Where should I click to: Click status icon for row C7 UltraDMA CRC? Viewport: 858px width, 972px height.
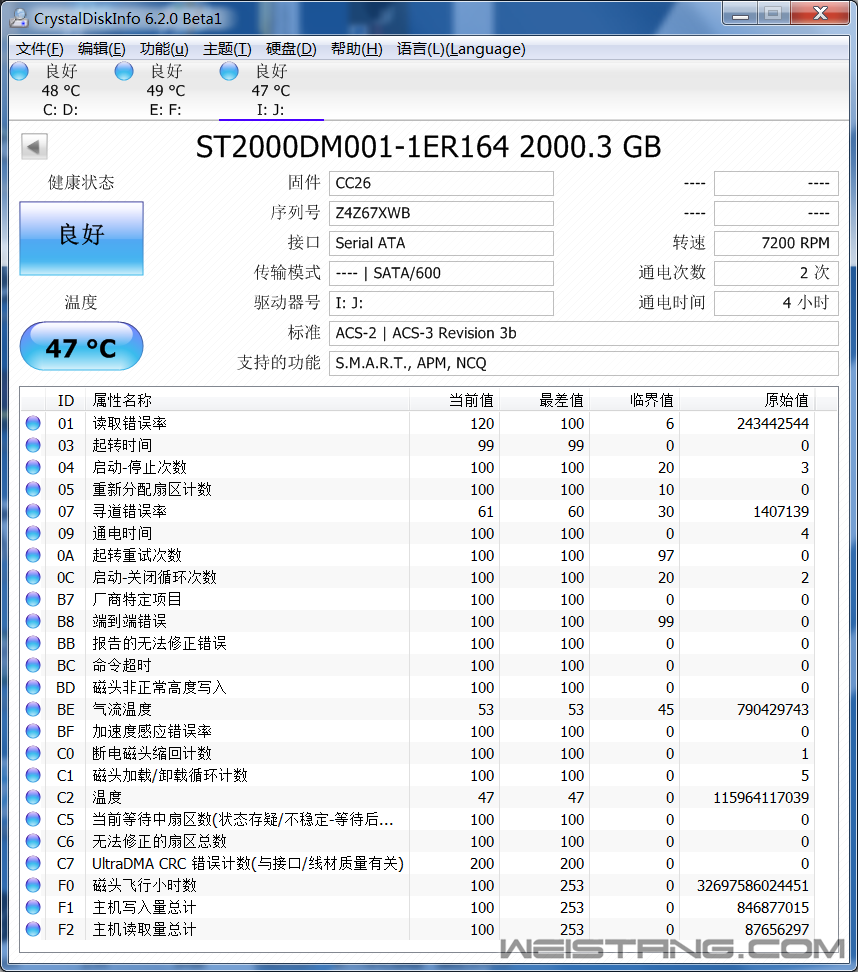(33, 864)
